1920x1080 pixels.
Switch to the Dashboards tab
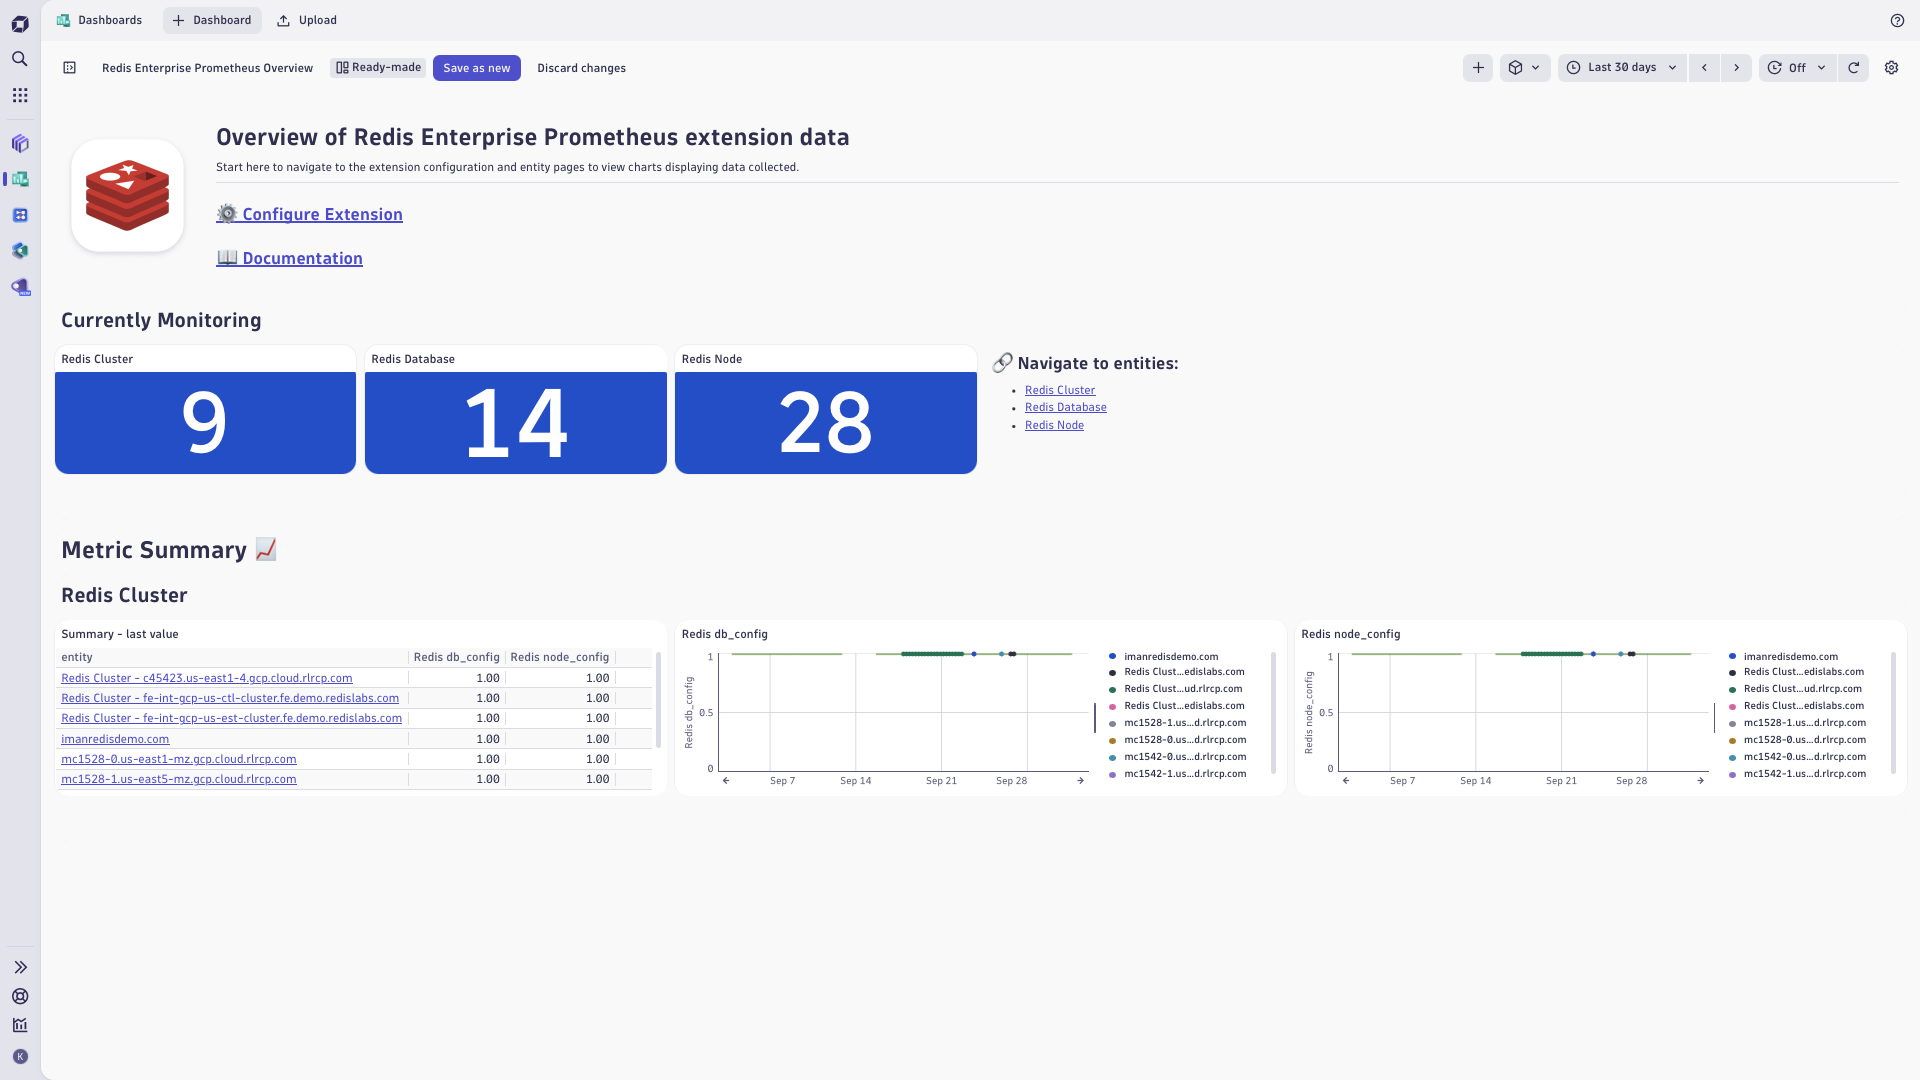(99, 20)
